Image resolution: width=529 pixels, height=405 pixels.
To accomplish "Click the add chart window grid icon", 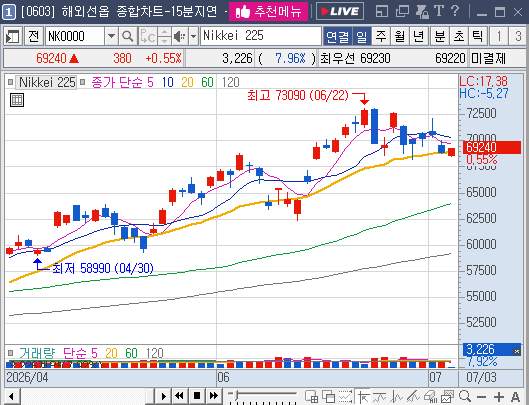I will [311, 397].
